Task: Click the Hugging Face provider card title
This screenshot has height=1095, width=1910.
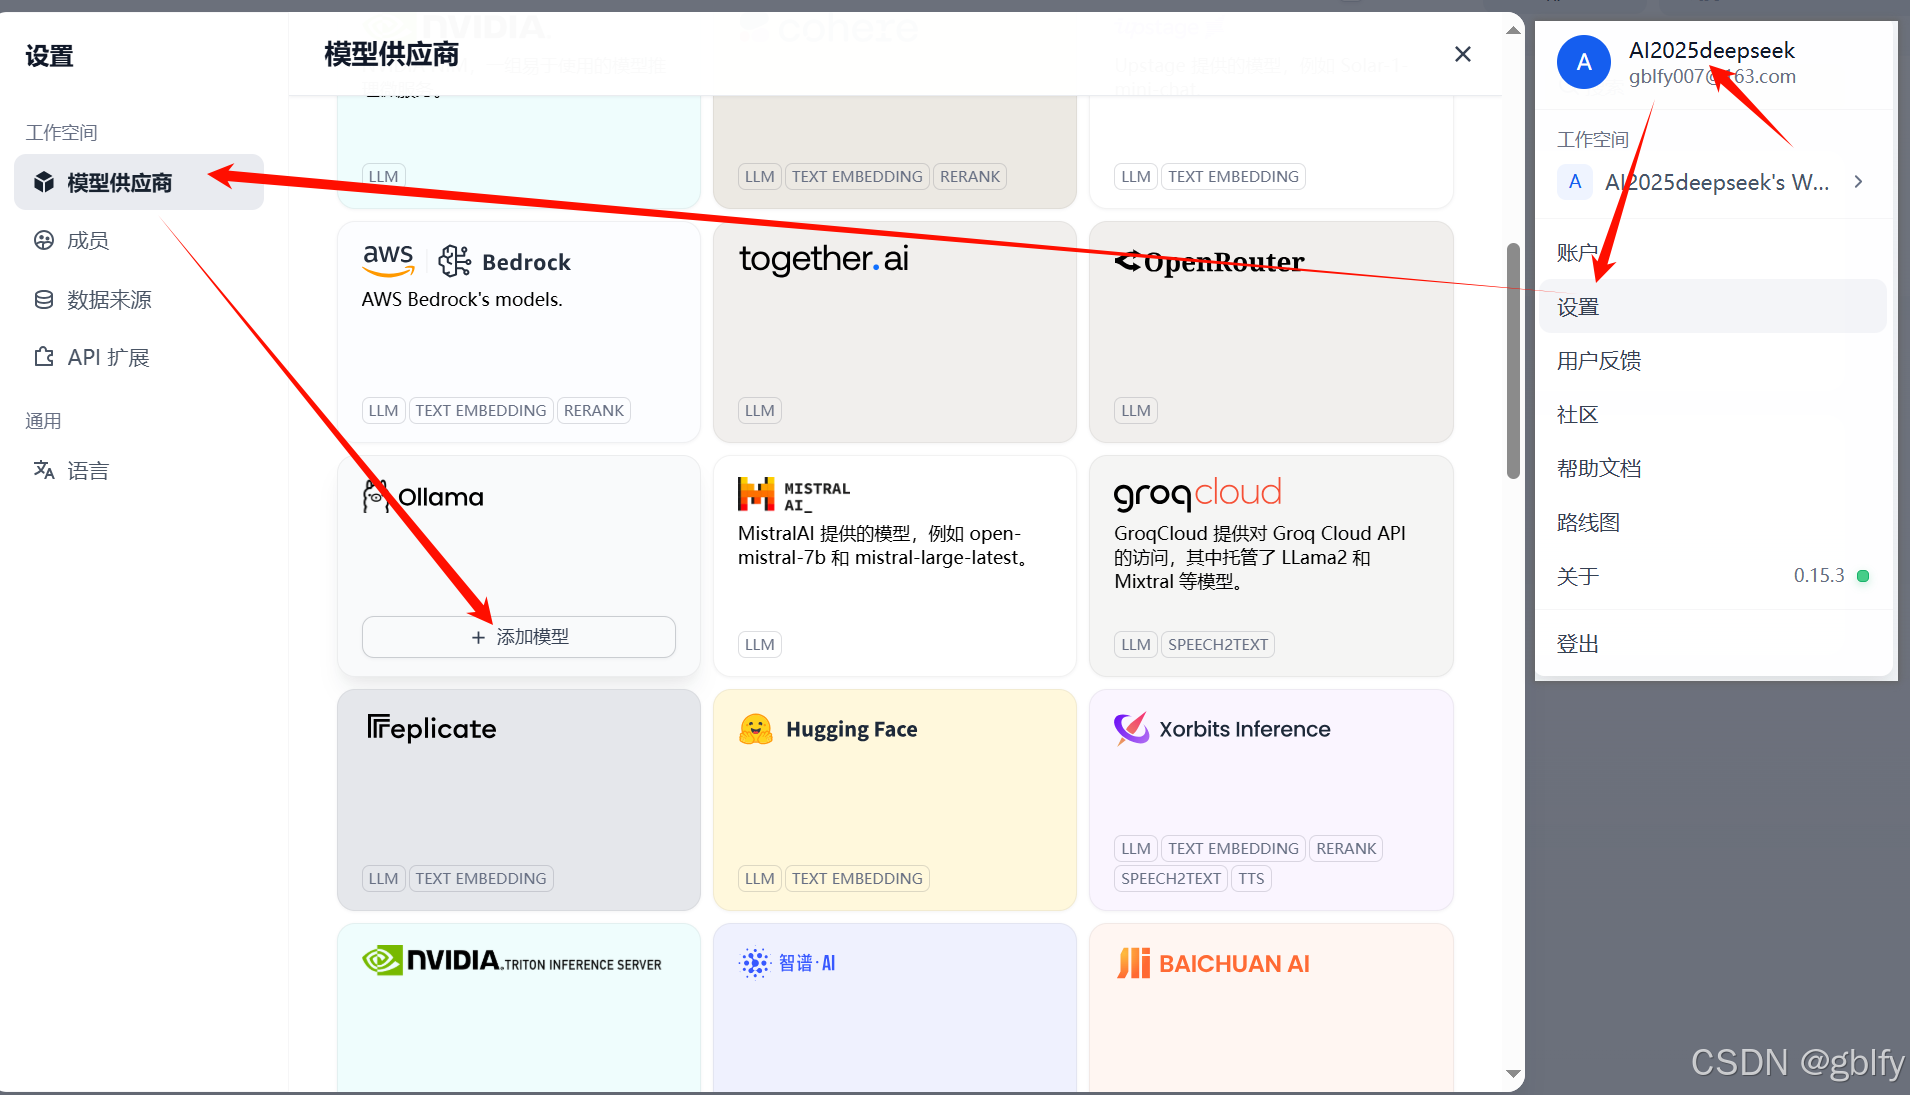Action: [x=852, y=729]
